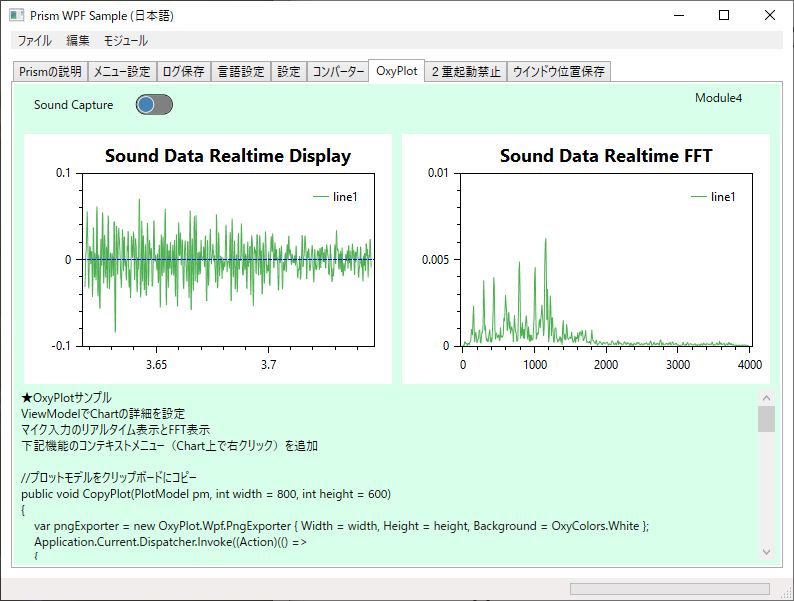Image resolution: width=794 pixels, height=601 pixels.
Task: Switch to the メニュー設定 tab
Action: coord(122,71)
